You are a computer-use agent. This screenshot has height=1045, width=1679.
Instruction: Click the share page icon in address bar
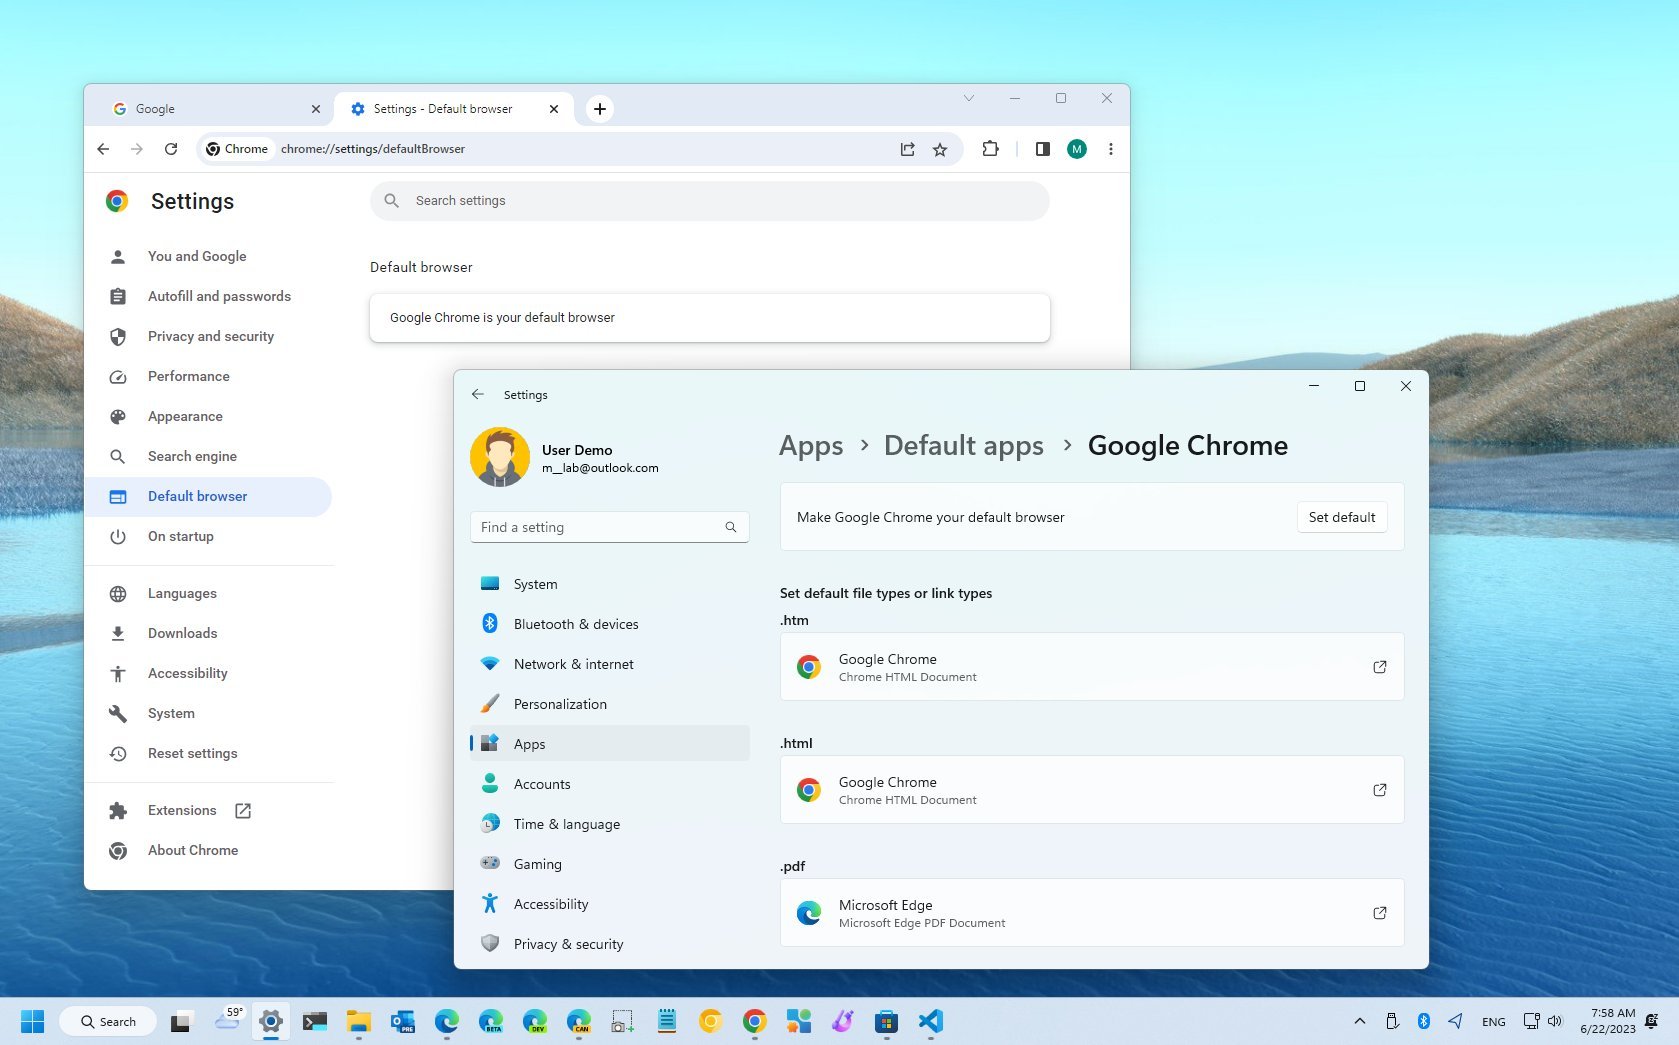pos(907,149)
